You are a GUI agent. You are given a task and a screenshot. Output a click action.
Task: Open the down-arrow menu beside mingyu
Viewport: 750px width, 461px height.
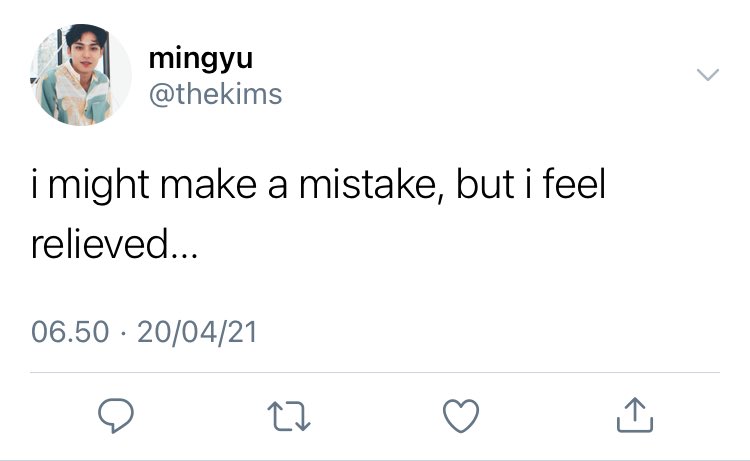point(707,76)
